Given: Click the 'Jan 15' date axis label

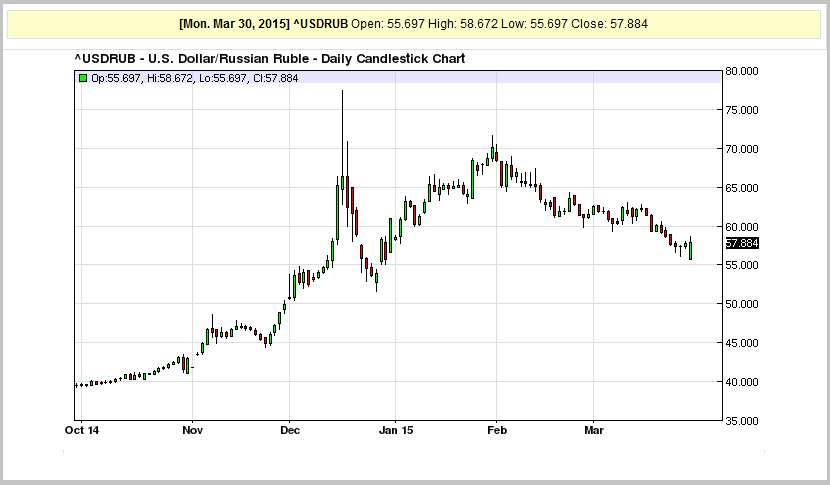Looking at the screenshot, I should pyautogui.click(x=396, y=430).
